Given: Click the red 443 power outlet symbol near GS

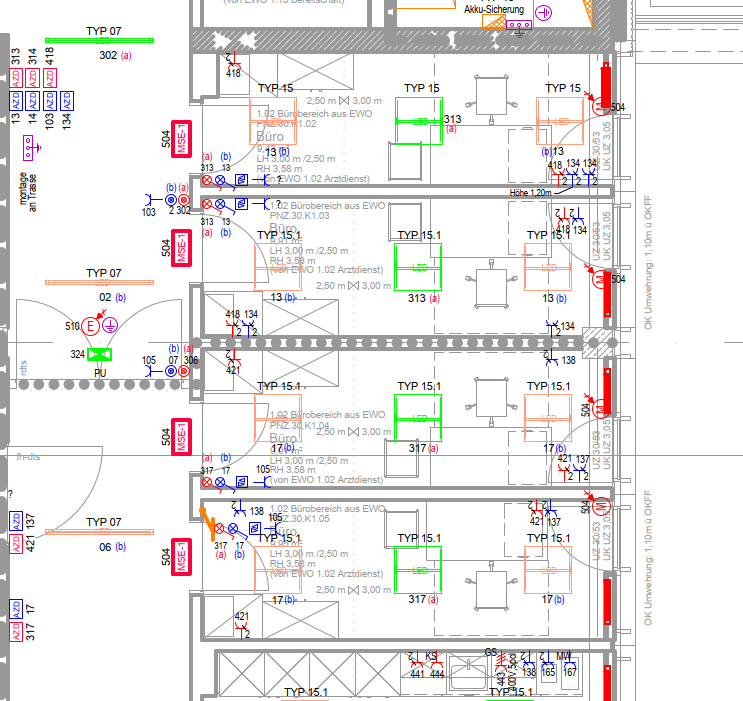Looking at the screenshot, I should 502,661.
